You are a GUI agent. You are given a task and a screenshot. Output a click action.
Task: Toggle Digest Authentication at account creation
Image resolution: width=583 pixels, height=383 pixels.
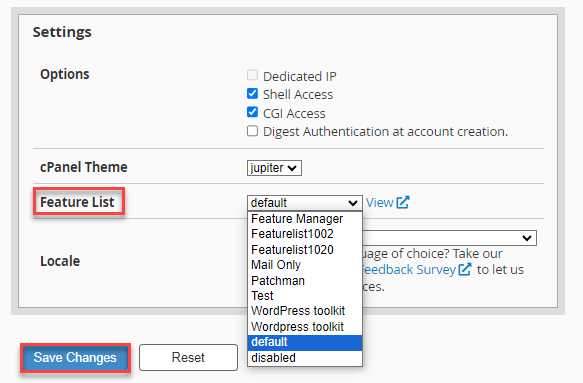coord(252,131)
